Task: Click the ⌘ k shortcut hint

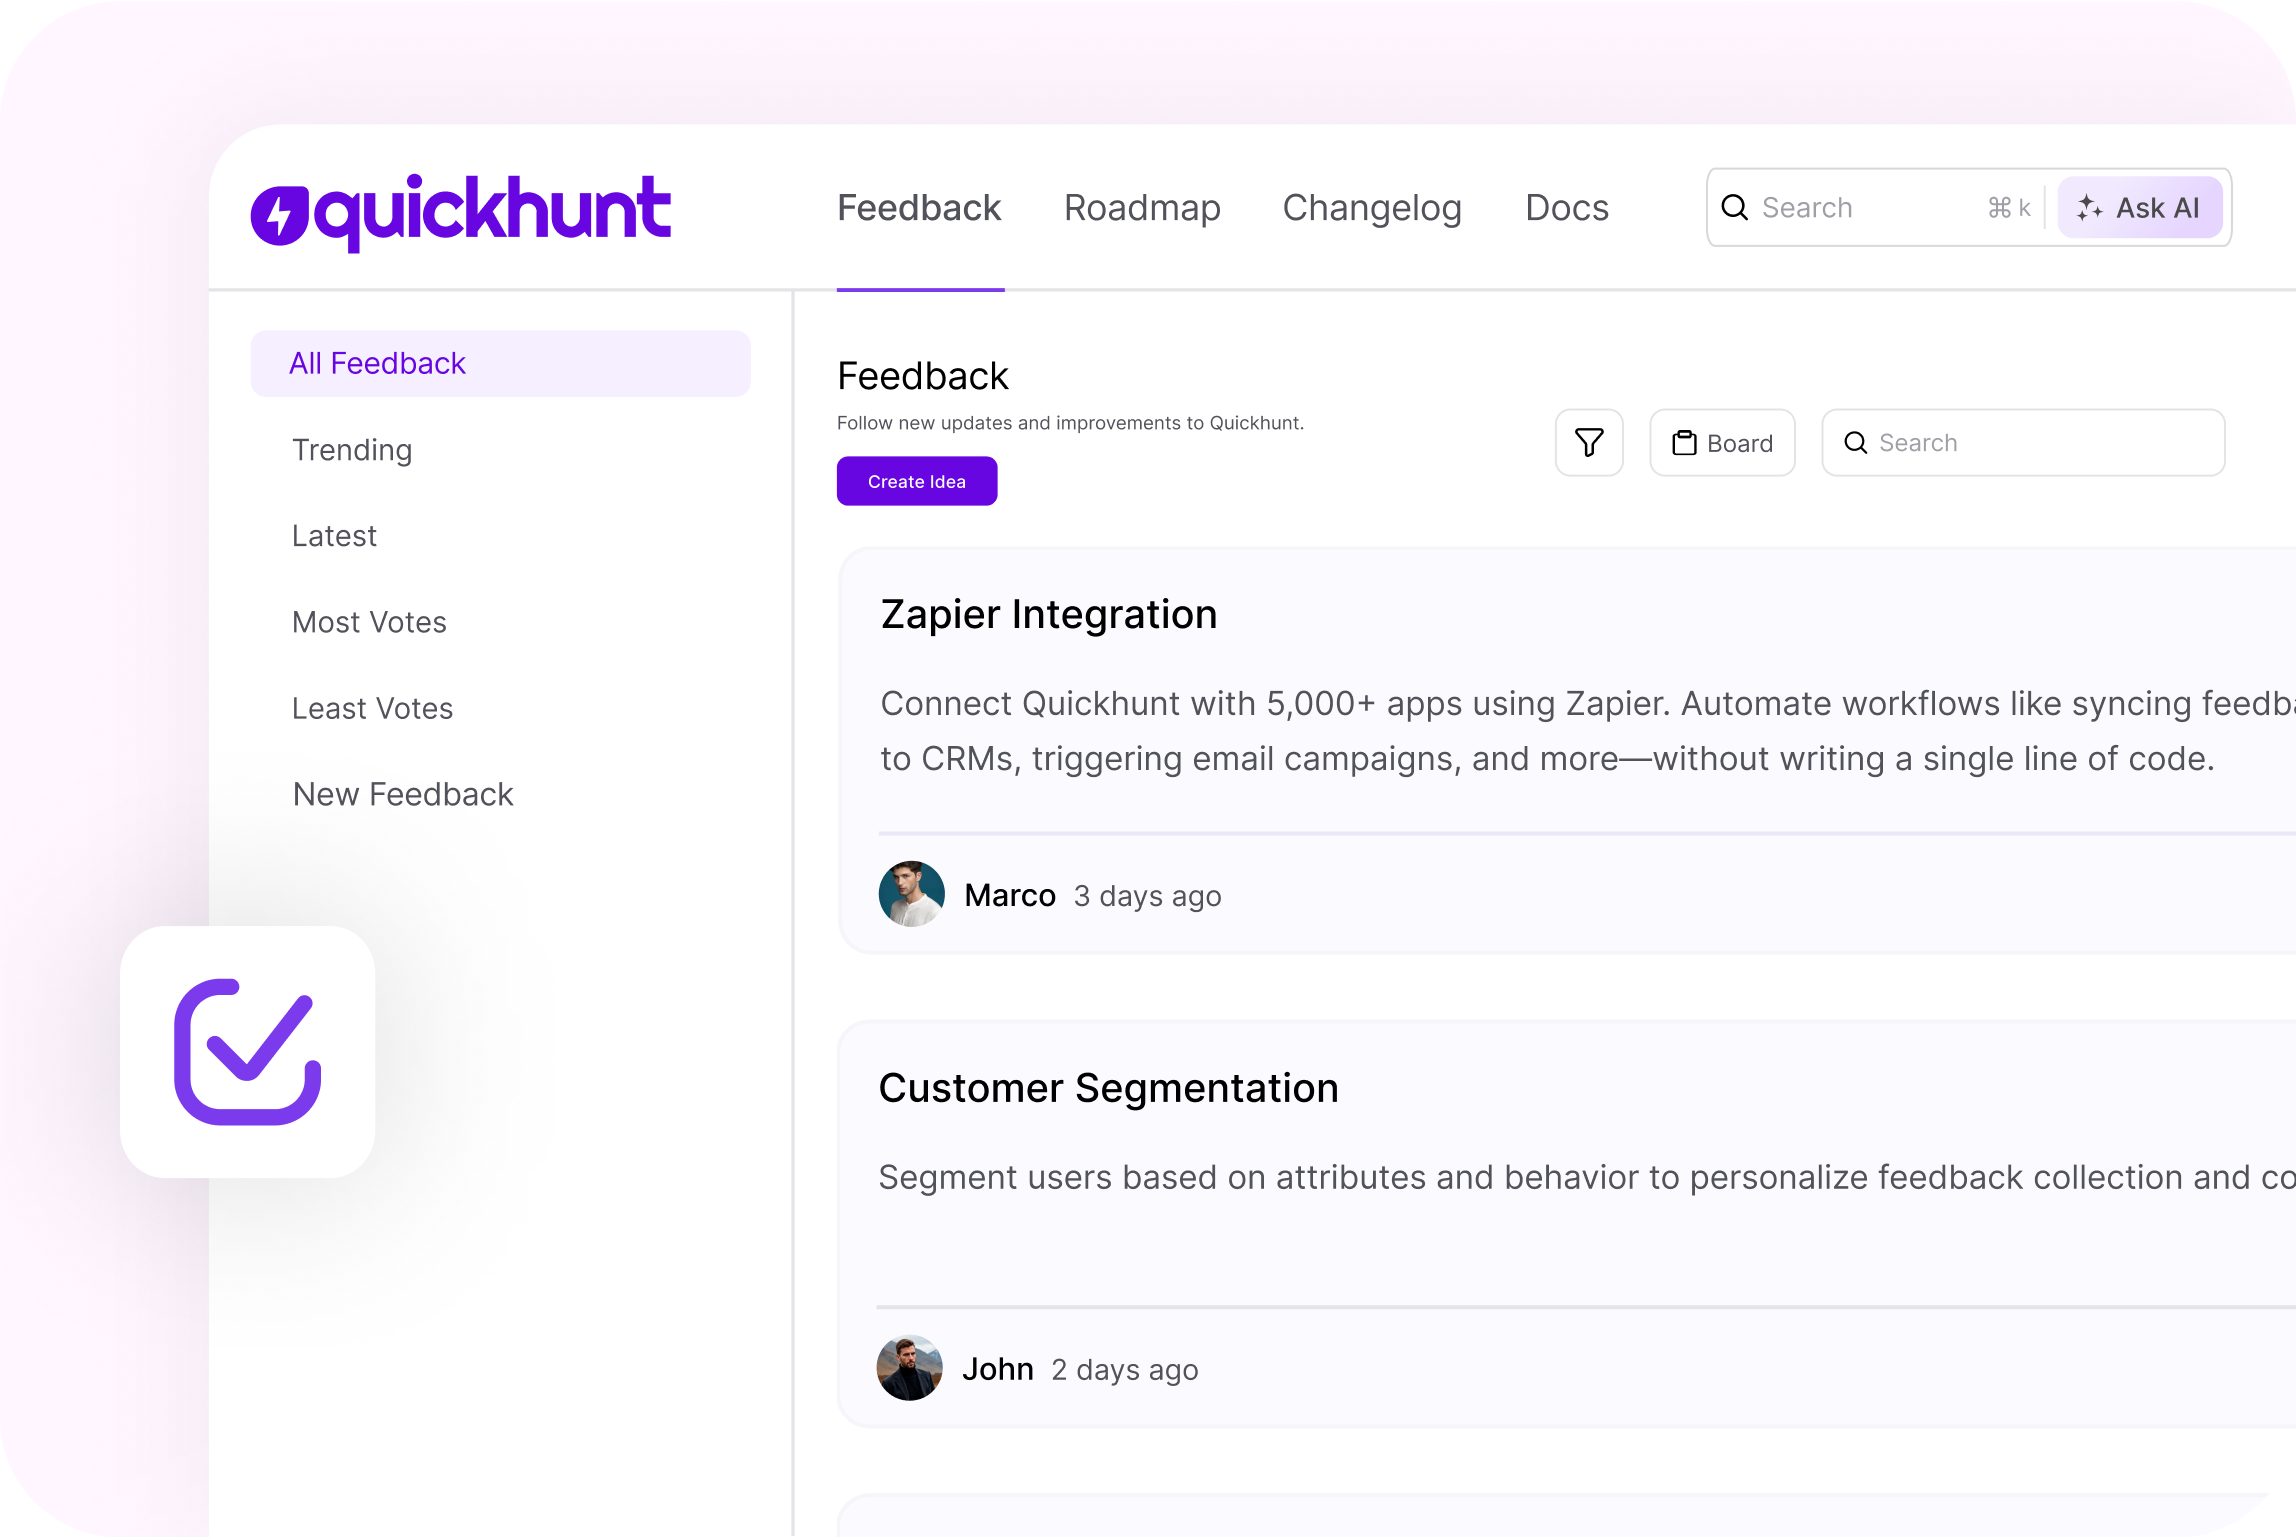Action: (2009, 208)
